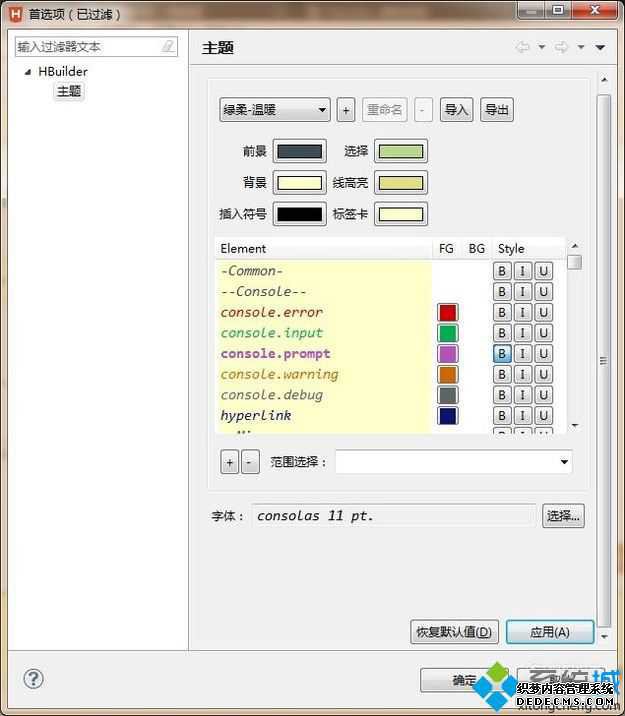Pick the console.debug FG gray swatch
This screenshot has height=716, width=625.
[x=447, y=395]
